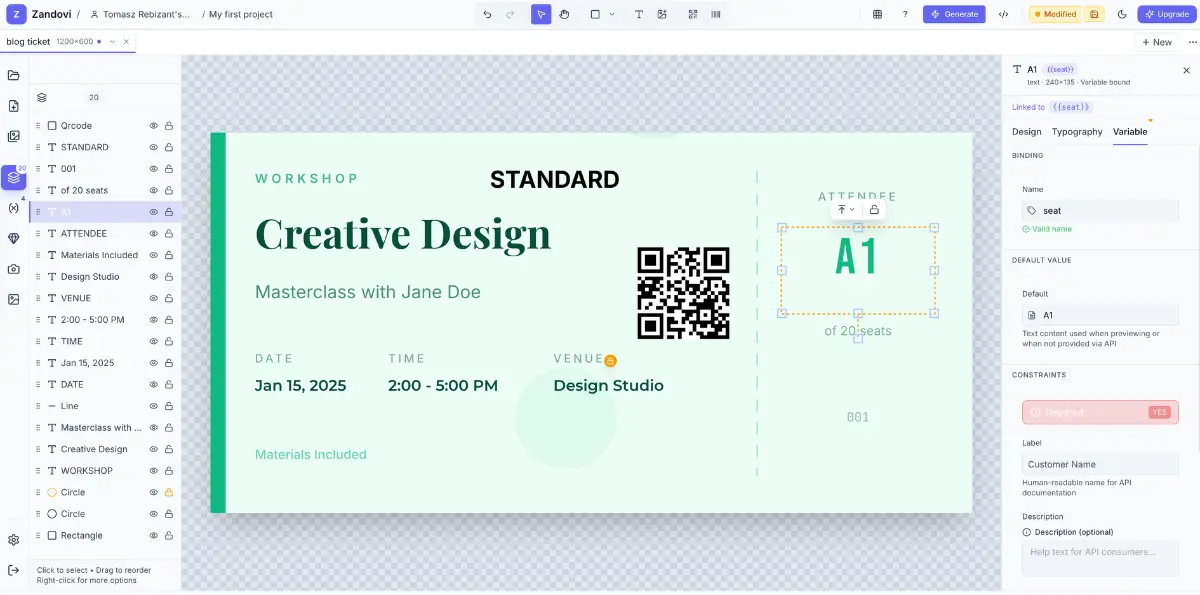Screen dimensions: 1200x595
Task: Open folder icon in left sidebar
Action: pyautogui.click(x=14, y=75)
